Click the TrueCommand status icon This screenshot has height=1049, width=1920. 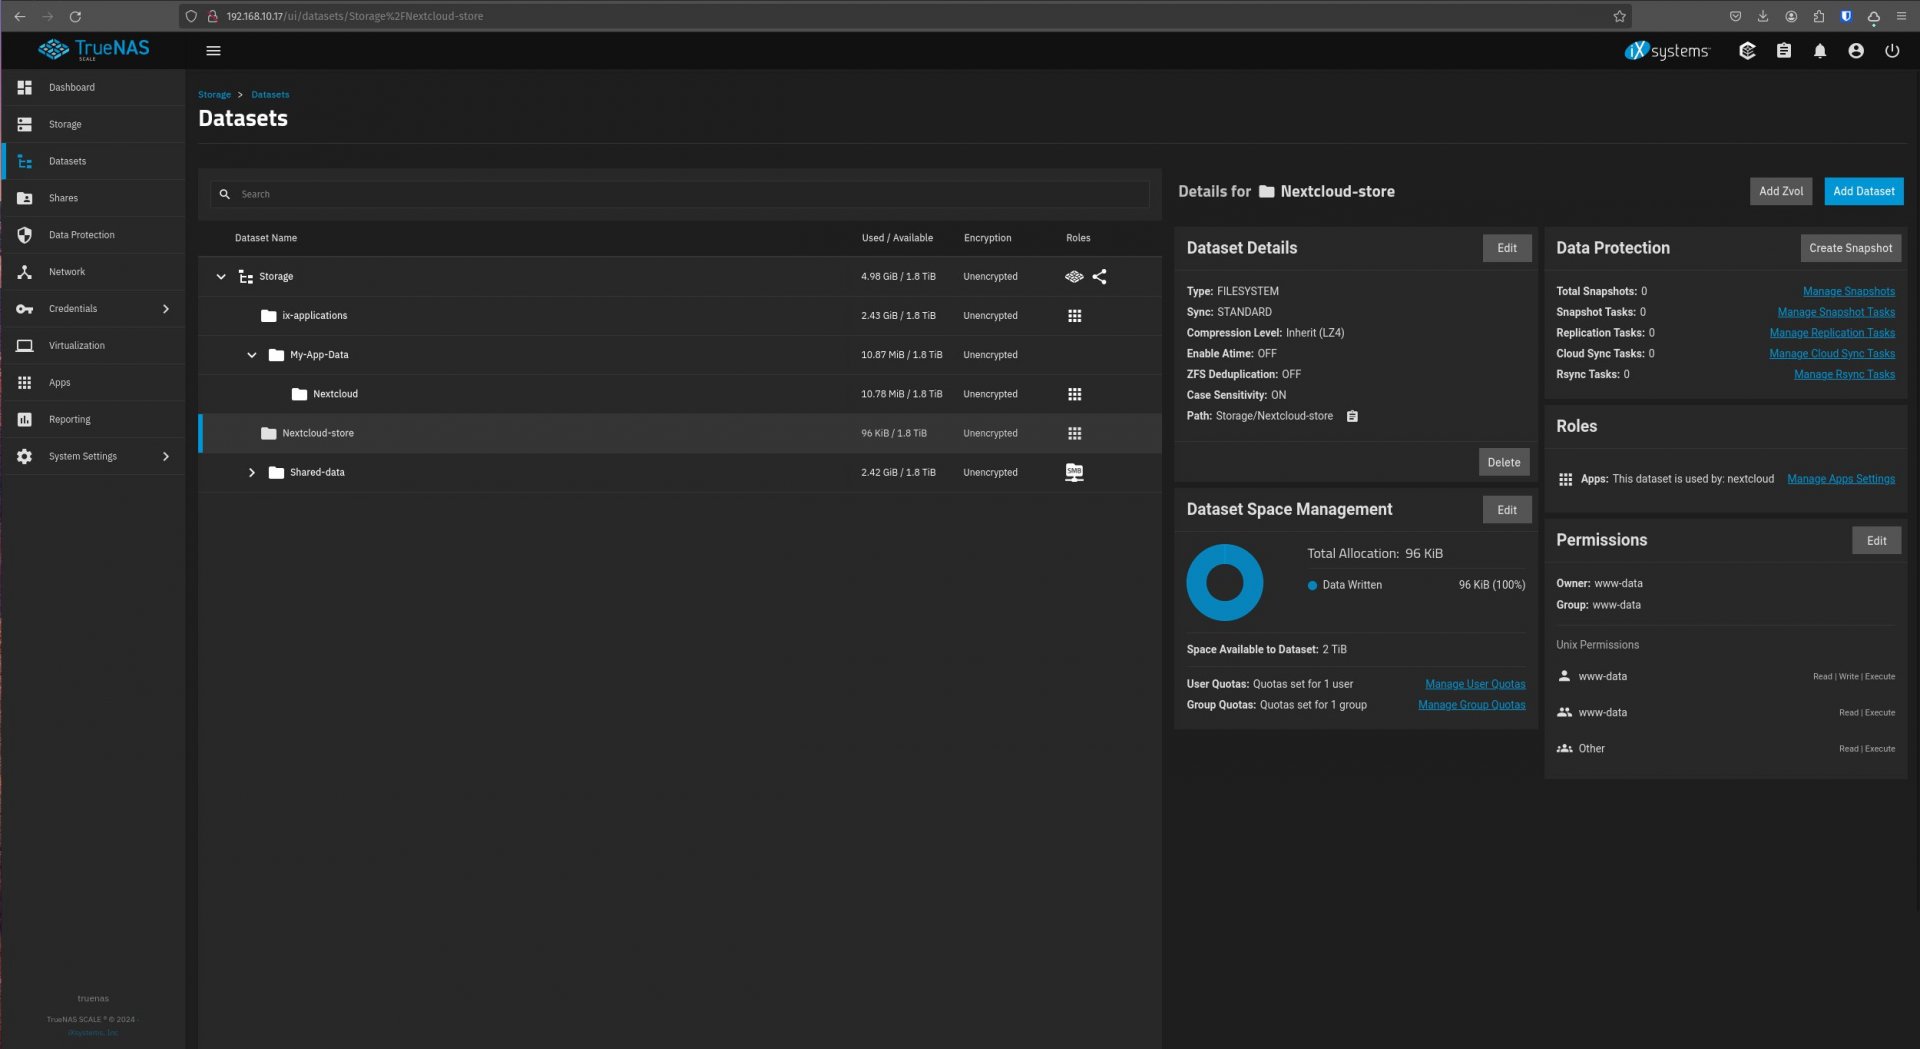pos(1747,51)
